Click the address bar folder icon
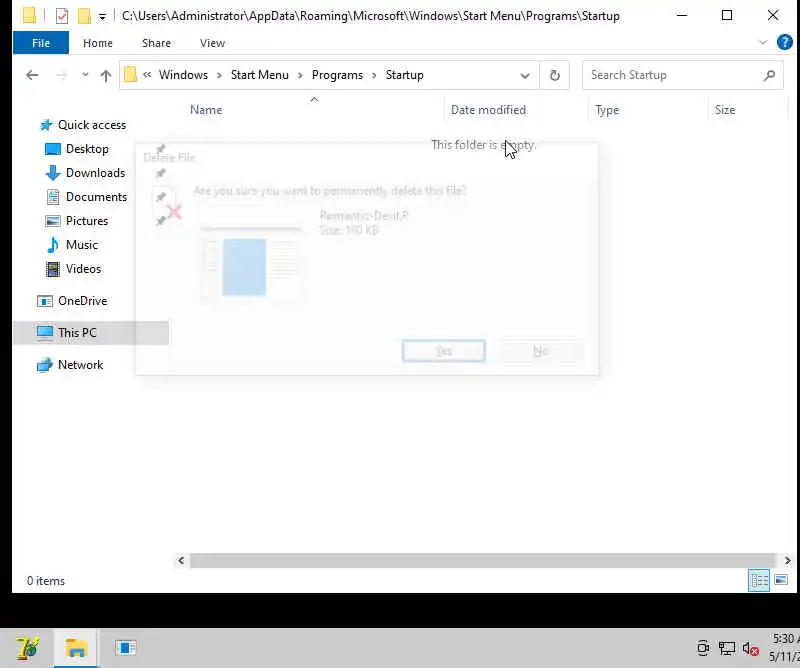Screen dimensions: 800x668 pyautogui.click(x=131, y=75)
